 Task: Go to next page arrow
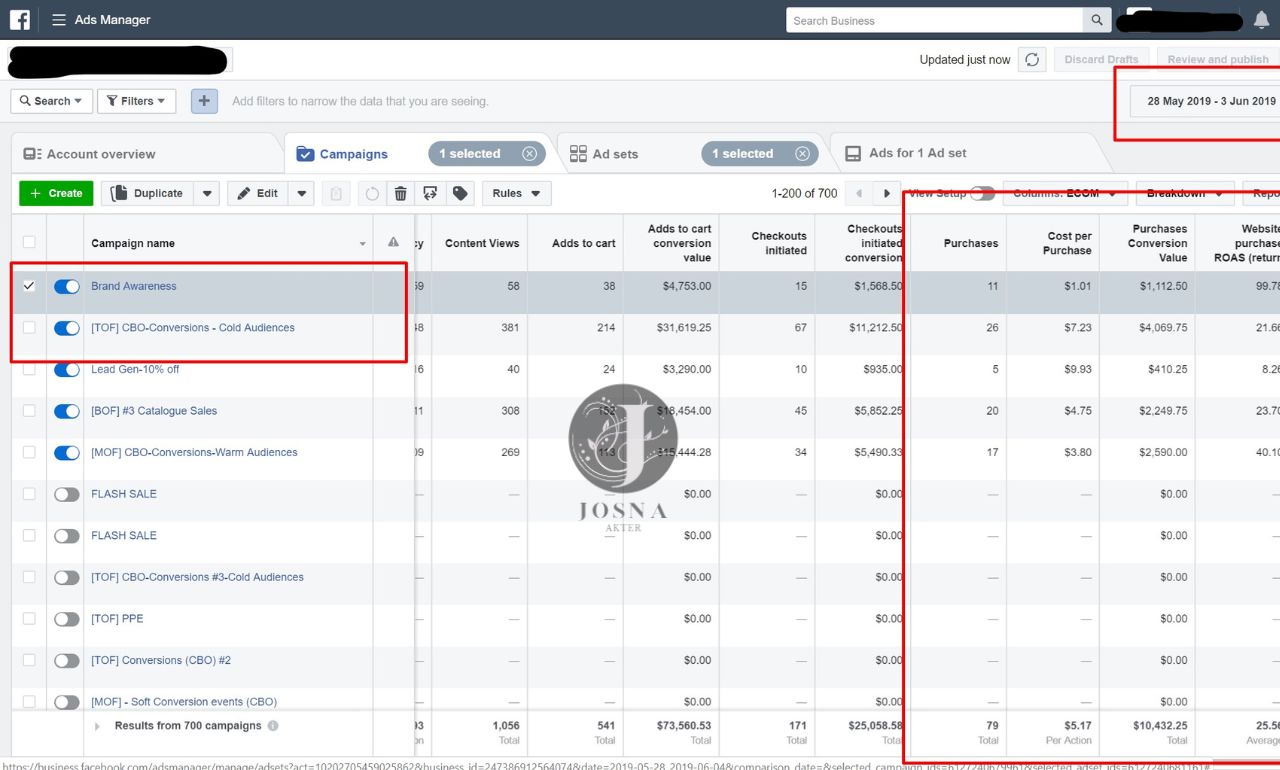click(885, 193)
